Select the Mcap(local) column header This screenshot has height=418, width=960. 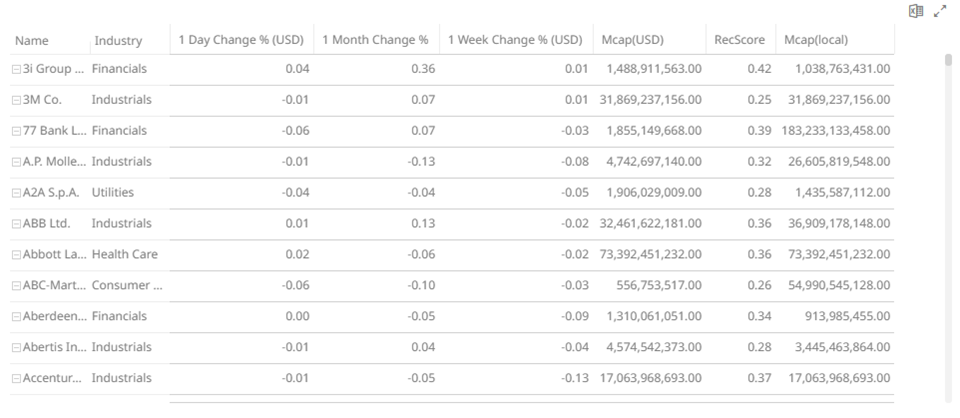pyautogui.click(x=816, y=40)
